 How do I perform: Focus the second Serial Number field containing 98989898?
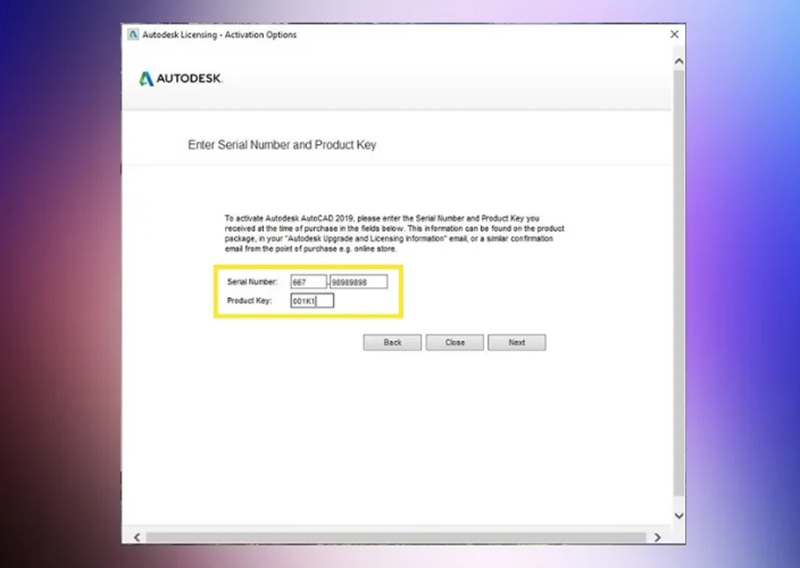pos(358,282)
